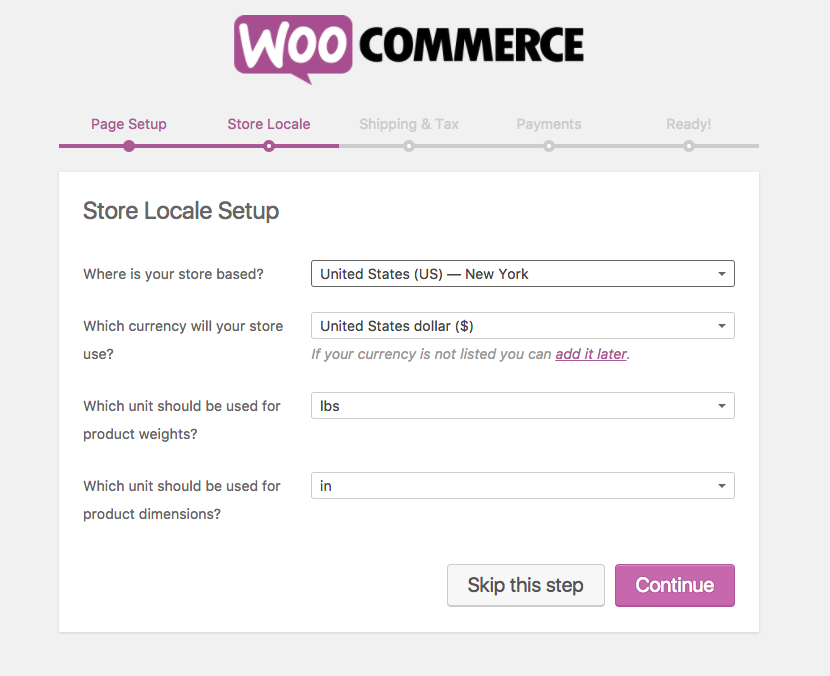Viewport: 830px width, 676px height.
Task: Open the product weight unit dropdown arrow
Action: [721, 406]
